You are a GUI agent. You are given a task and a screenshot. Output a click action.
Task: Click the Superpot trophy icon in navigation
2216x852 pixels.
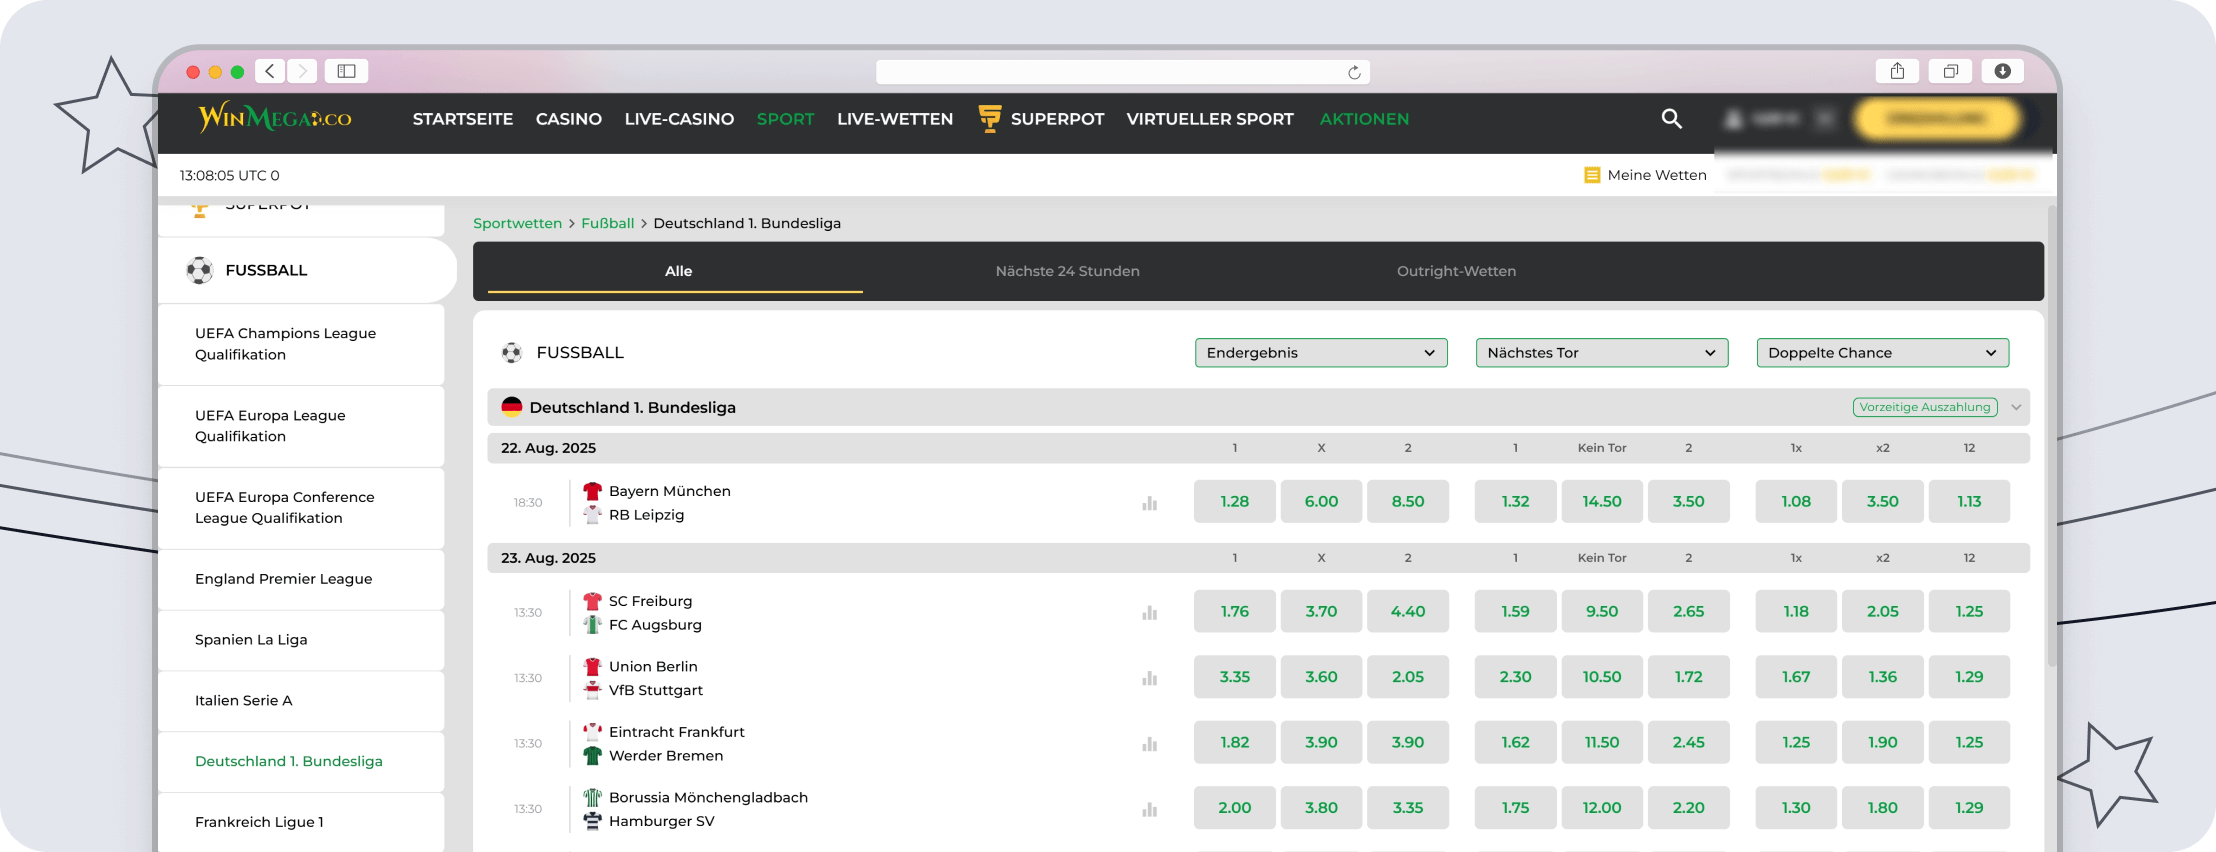point(989,118)
